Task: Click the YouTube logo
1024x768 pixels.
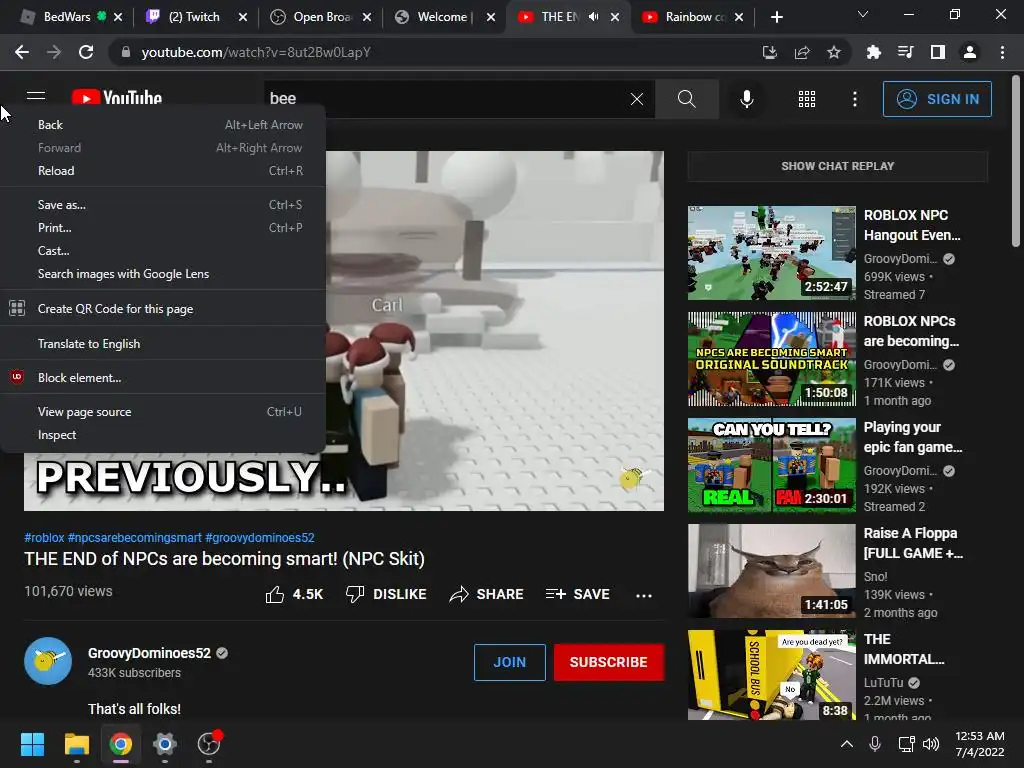Action: 117,99
